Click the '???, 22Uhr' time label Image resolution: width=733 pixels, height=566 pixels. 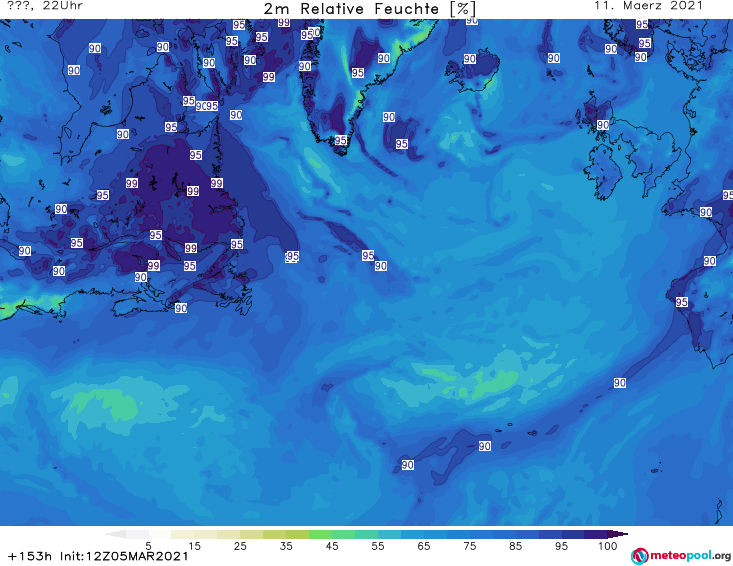45,6
